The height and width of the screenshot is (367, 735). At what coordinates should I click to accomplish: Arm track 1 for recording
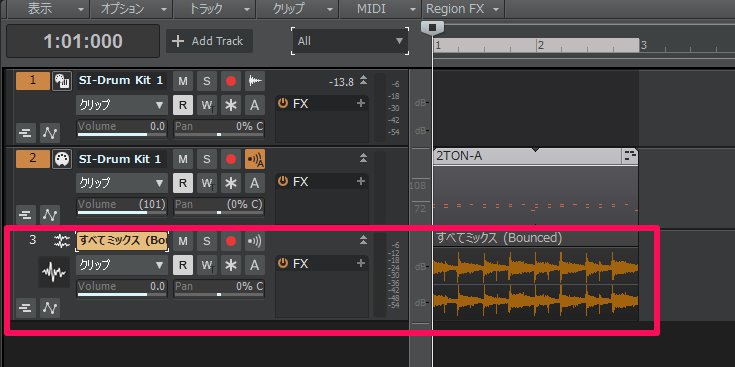(x=231, y=81)
